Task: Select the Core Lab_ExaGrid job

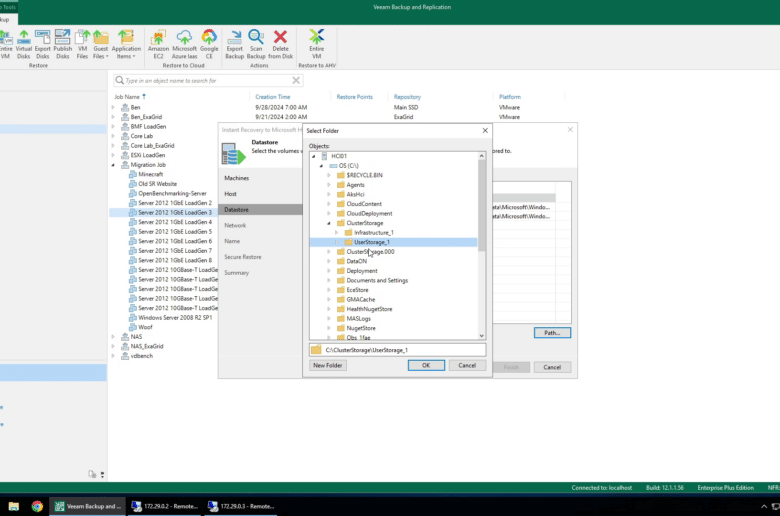Action: click(x=152, y=145)
